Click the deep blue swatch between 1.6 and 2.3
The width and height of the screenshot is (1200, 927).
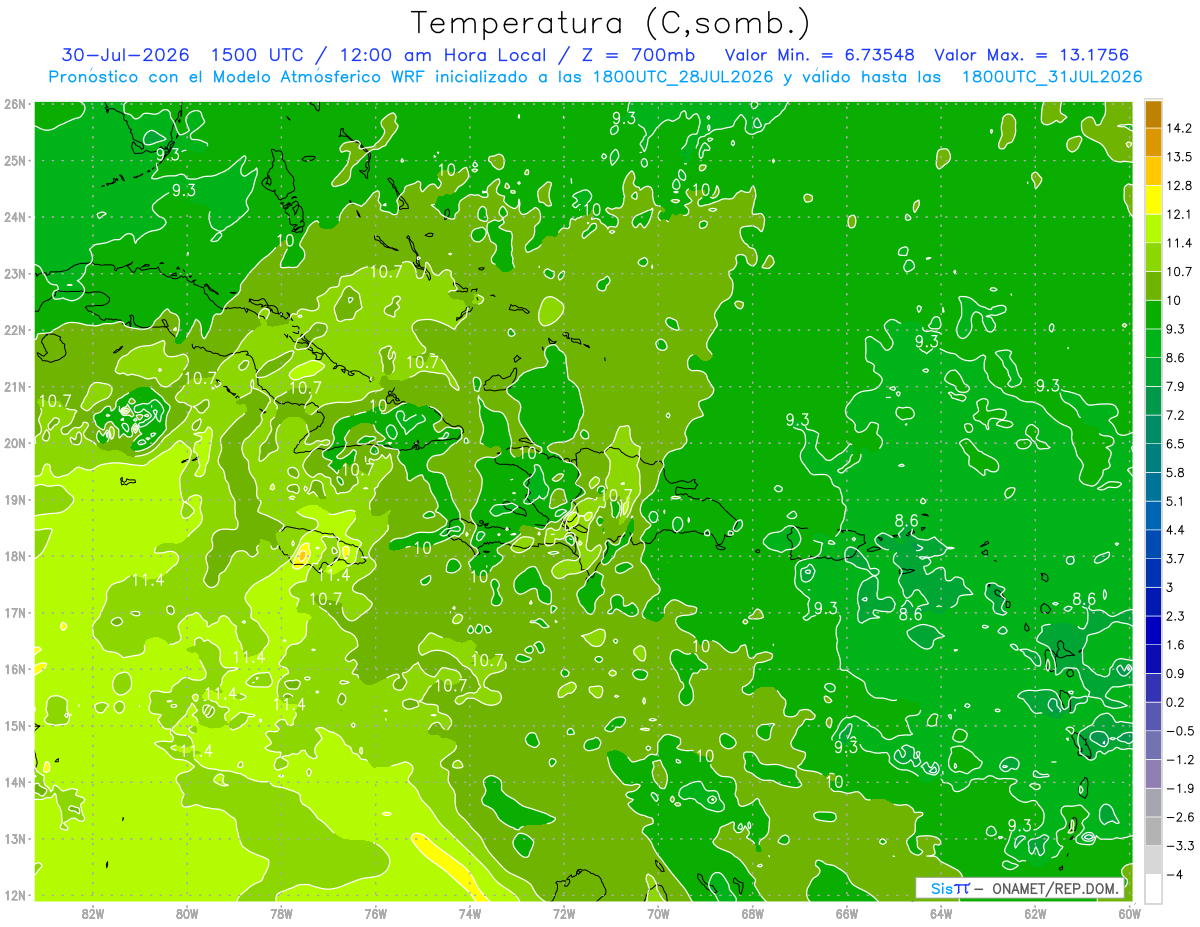tap(1153, 630)
